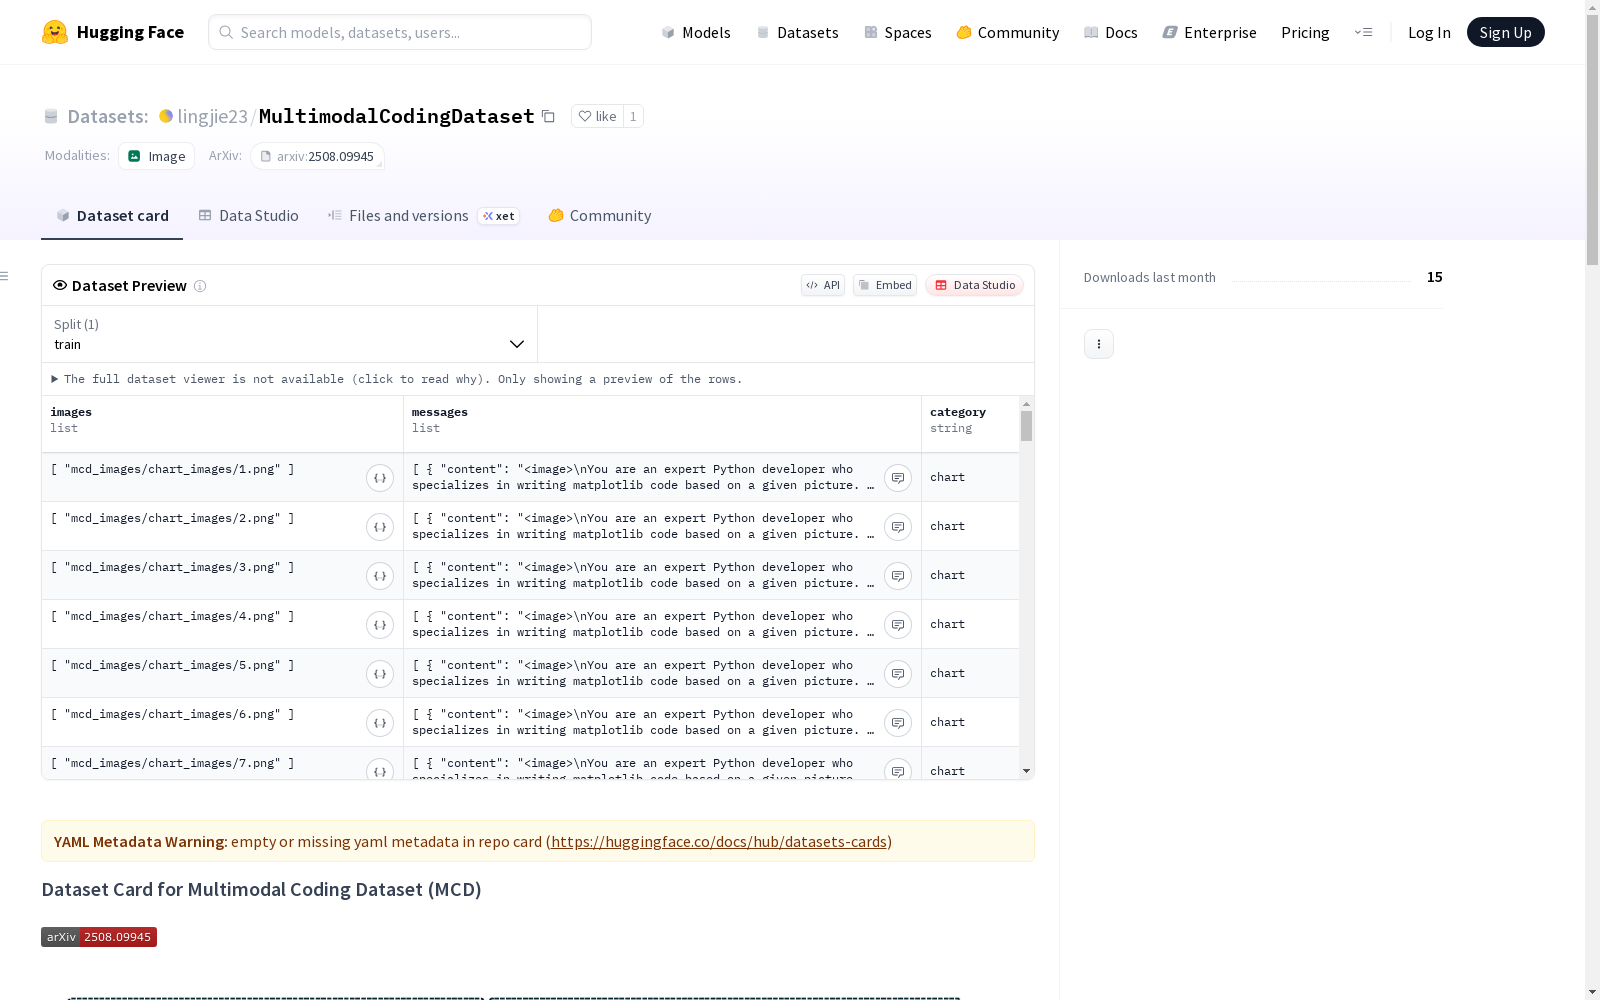Click the MultimodalCodingDataset title link

(397, 116)
